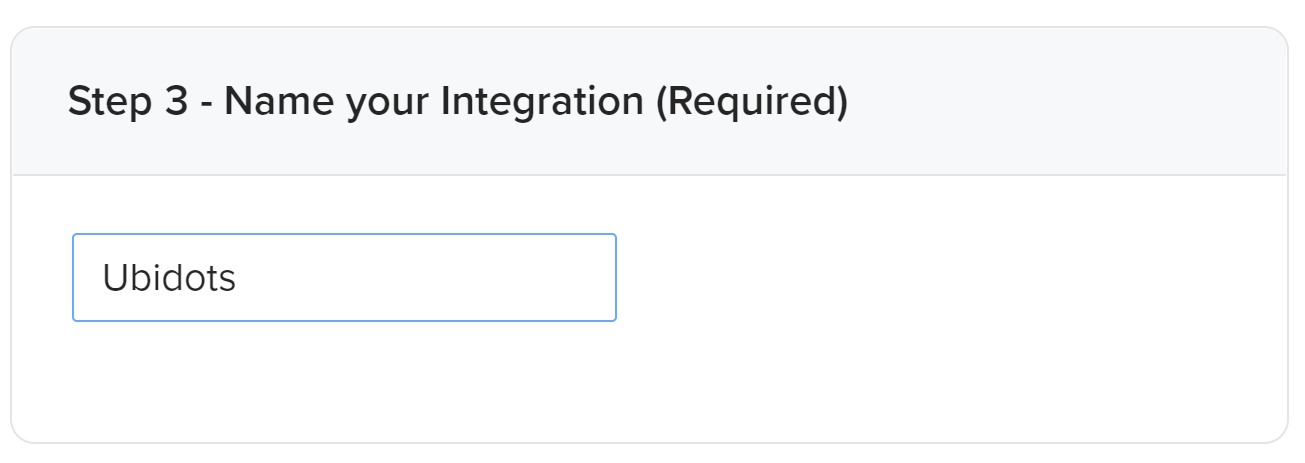
Task: Click the word Name in the heading
Action: 262,102
